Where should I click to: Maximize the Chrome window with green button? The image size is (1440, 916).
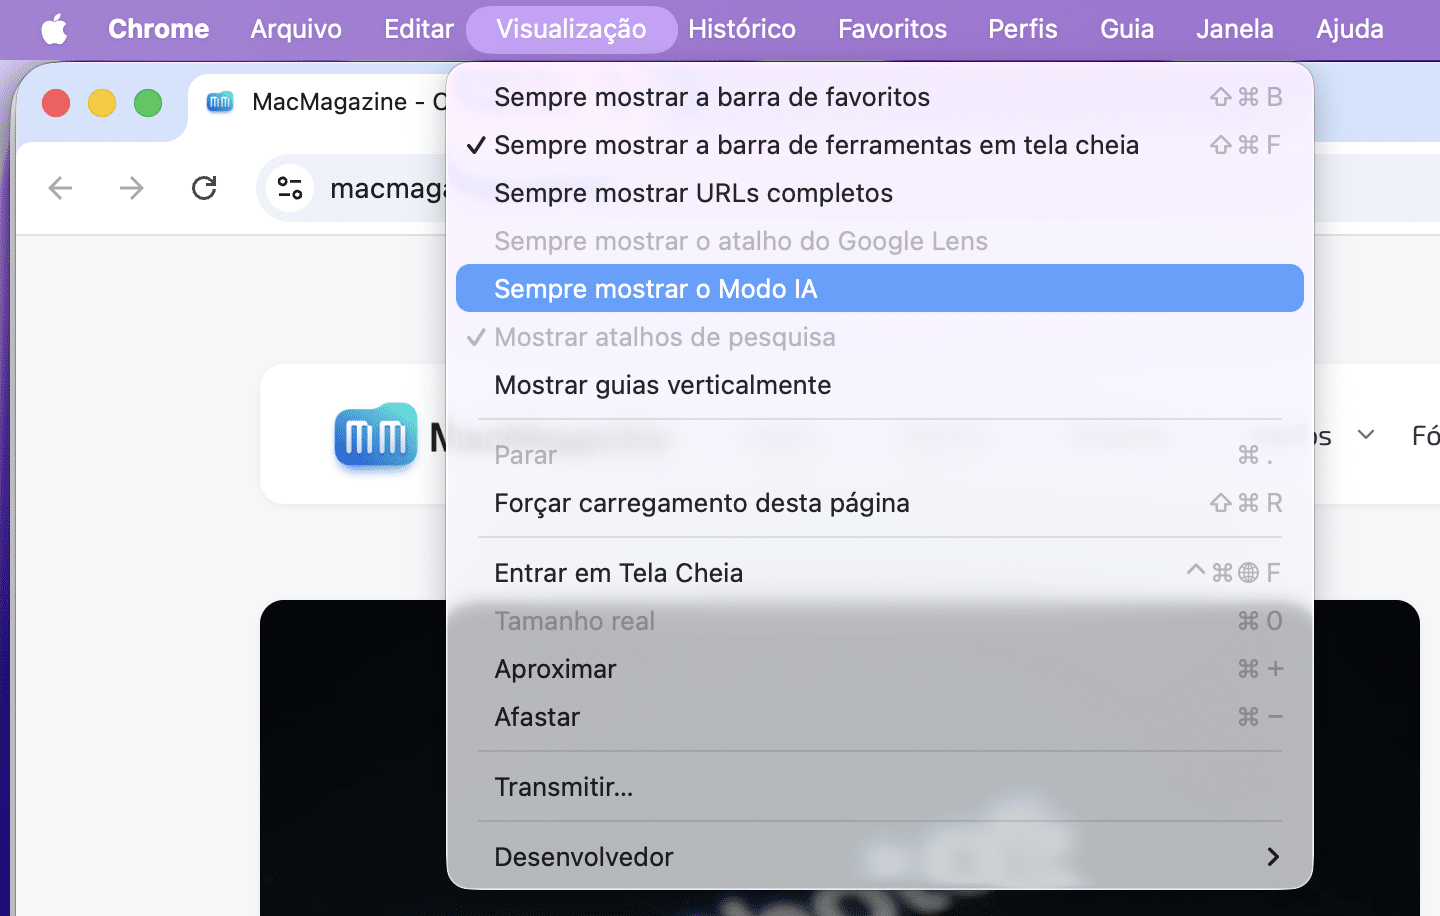pos(148,102)
